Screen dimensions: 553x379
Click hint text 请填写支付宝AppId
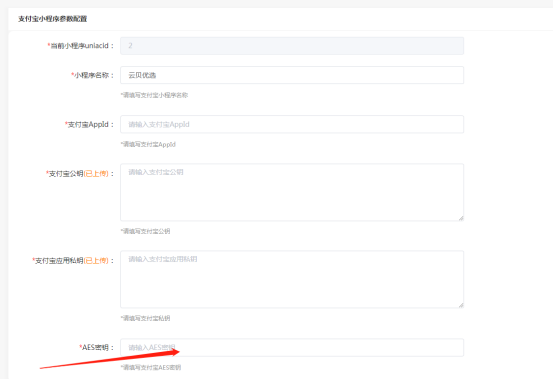pyautogui.click(x=148, y=144)
